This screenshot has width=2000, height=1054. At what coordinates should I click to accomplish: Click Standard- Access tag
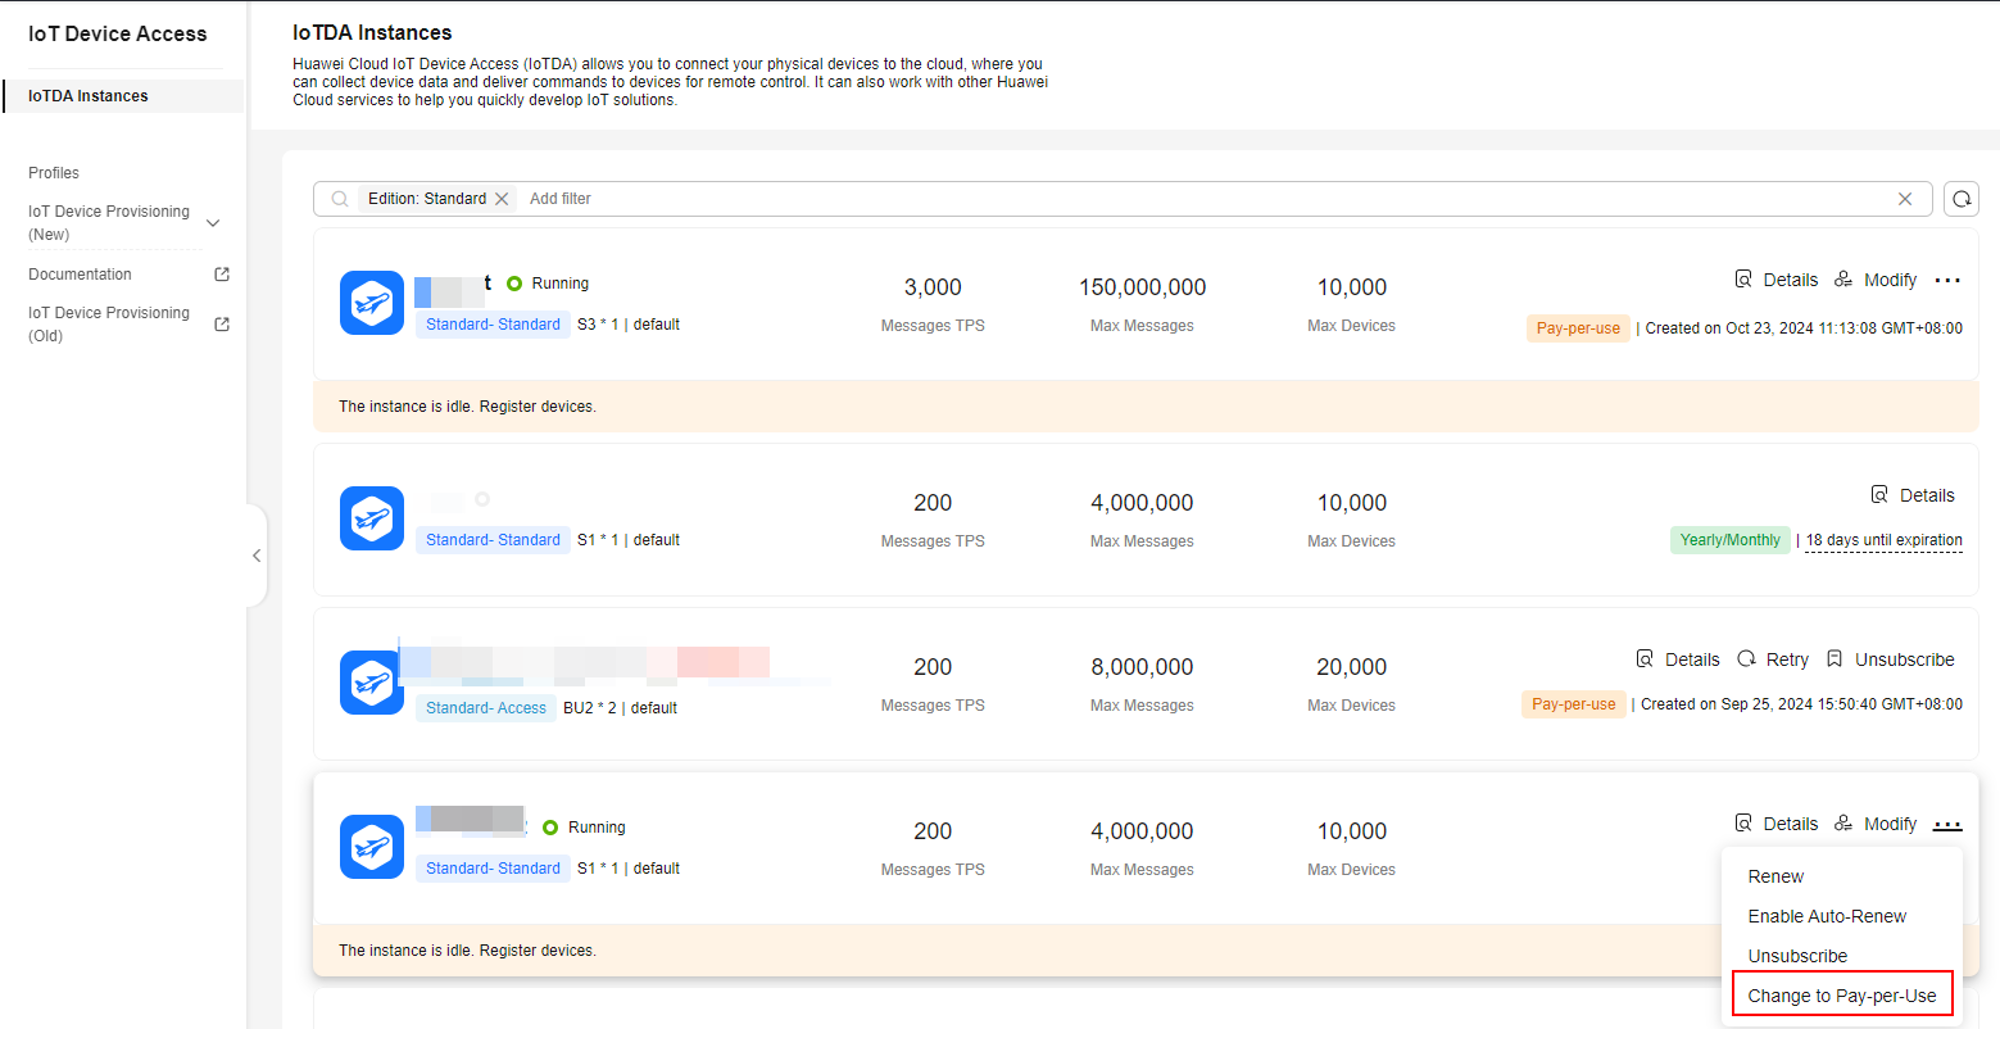486,708
